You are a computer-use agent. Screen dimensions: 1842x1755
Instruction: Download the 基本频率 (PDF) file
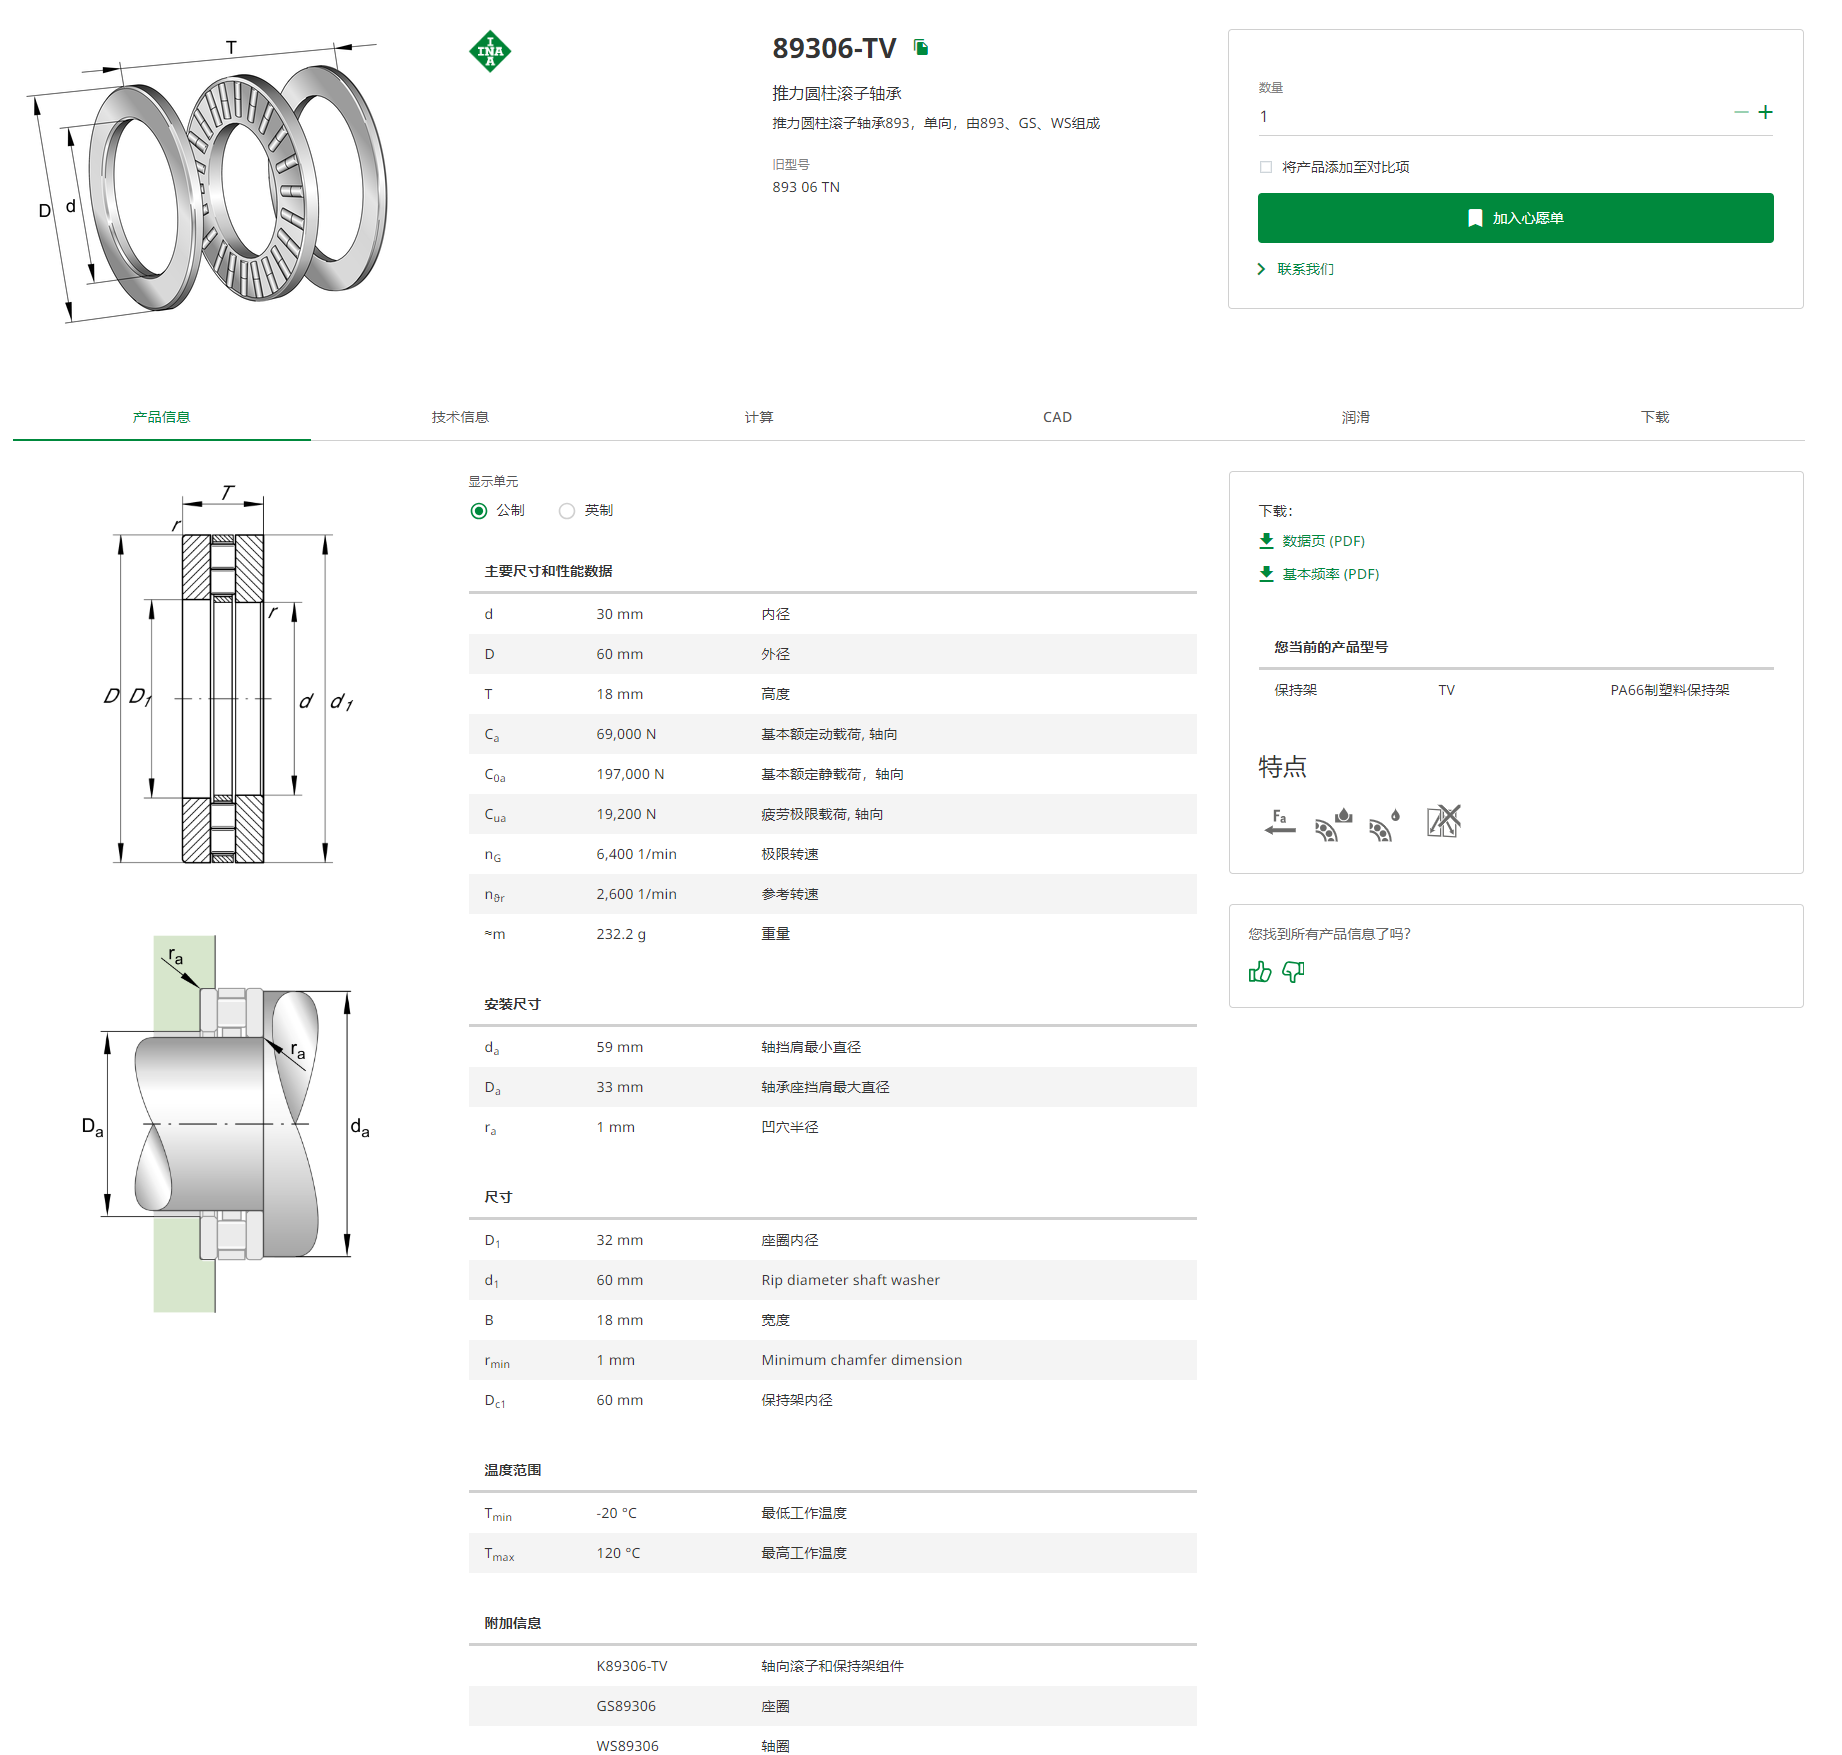1319,574
